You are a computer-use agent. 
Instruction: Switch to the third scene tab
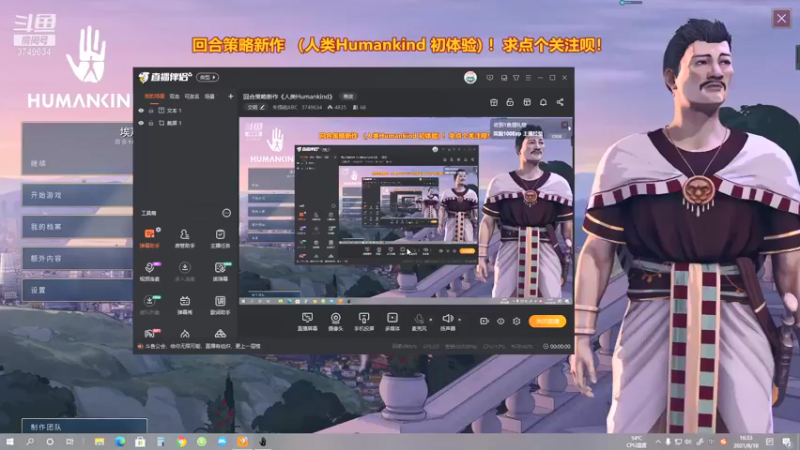click(192, 96)
